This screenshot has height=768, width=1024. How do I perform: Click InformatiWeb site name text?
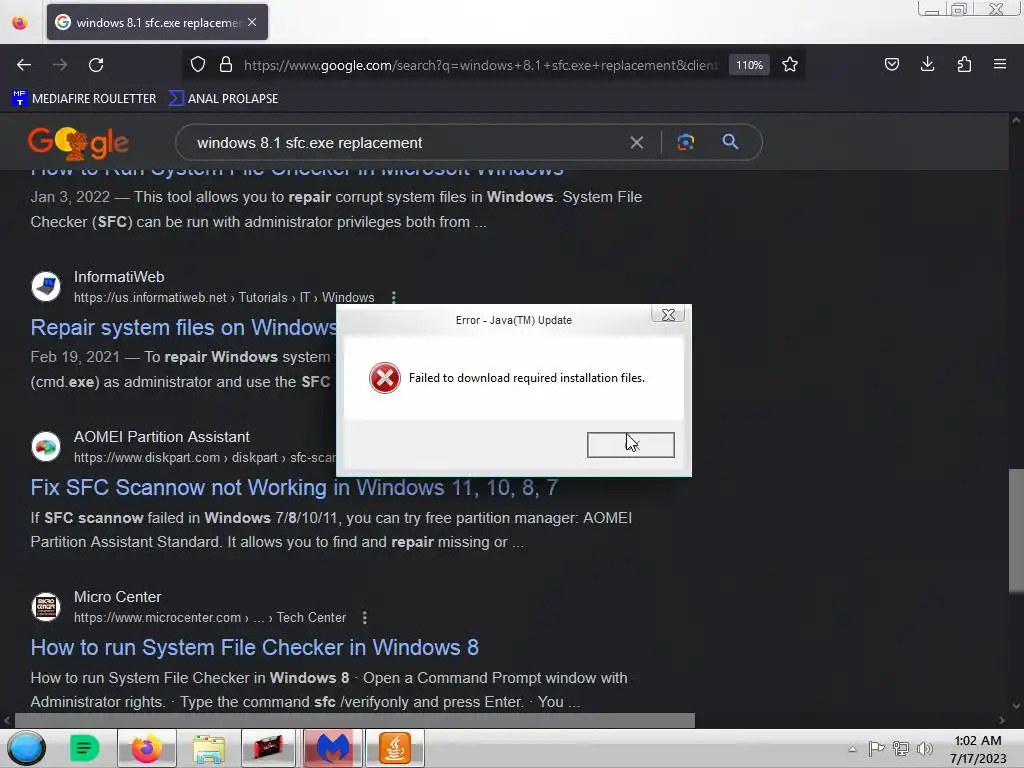119,277
